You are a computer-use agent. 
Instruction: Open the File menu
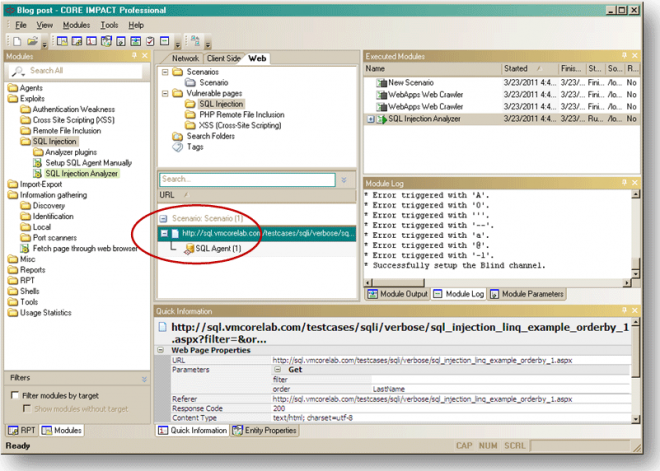coord(21,25)
